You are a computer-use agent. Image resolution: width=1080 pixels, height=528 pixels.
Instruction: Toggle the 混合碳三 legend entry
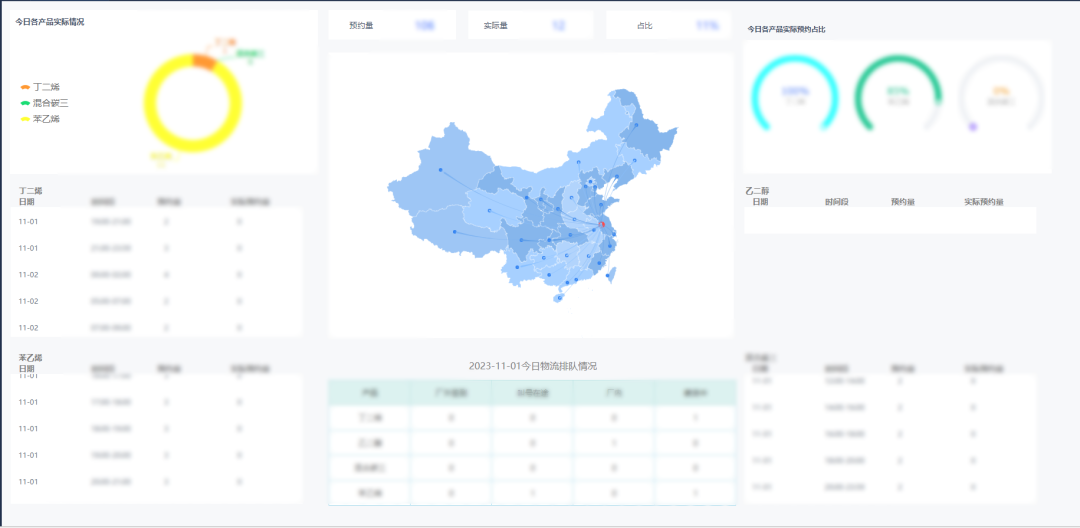click(x=44, y=103)
